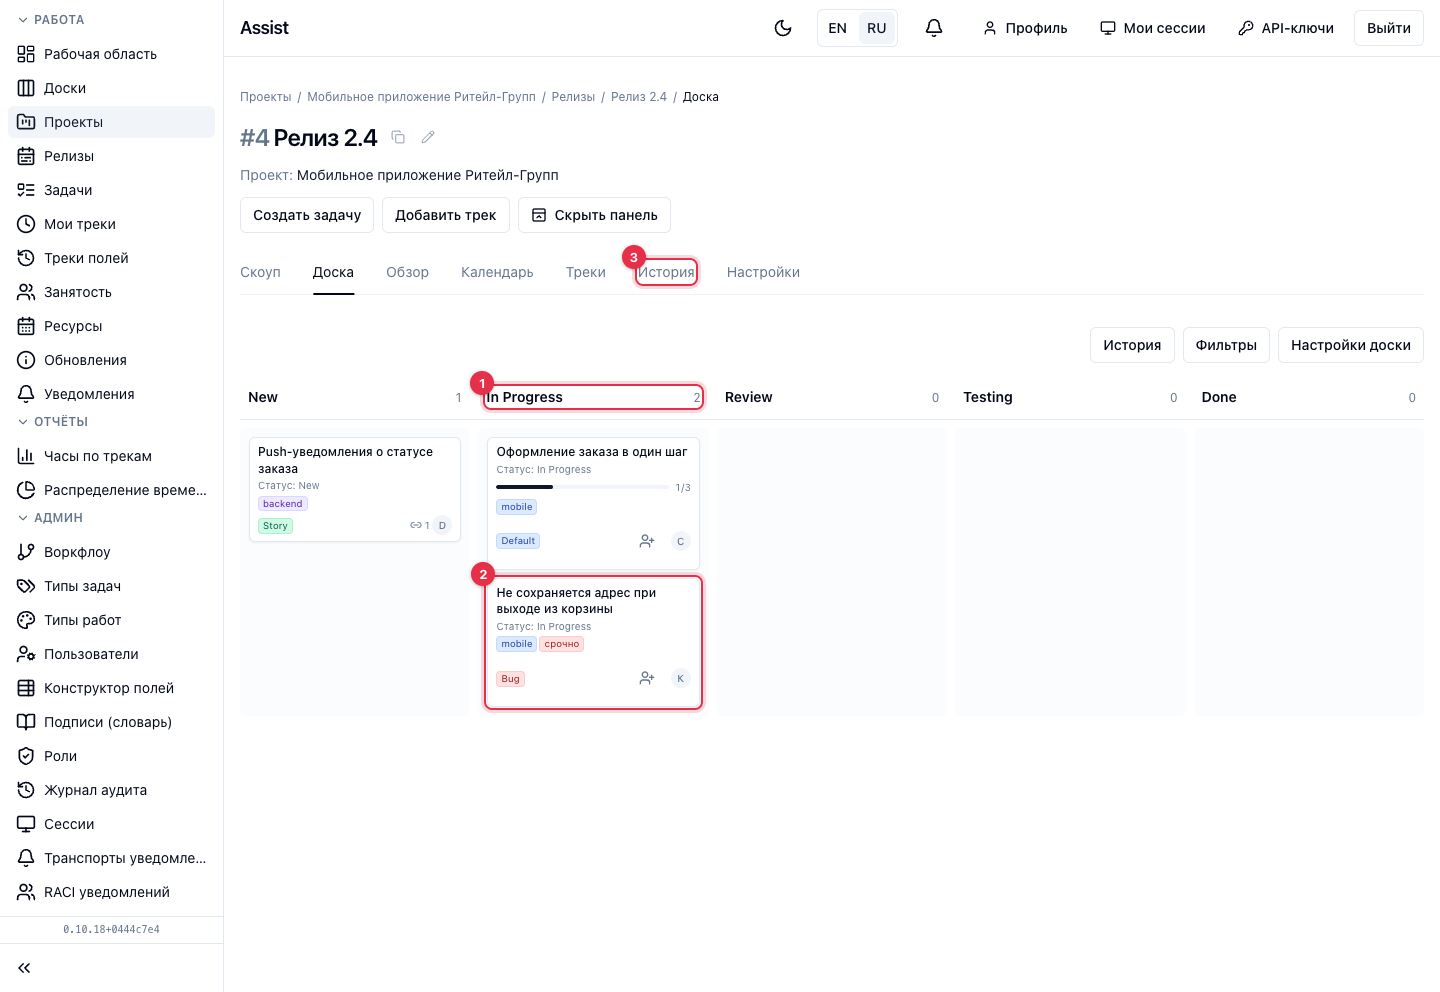Collapse the РАБОТА sidebar section
This screenshot has height=992, width=1440.
coord(51,20)
